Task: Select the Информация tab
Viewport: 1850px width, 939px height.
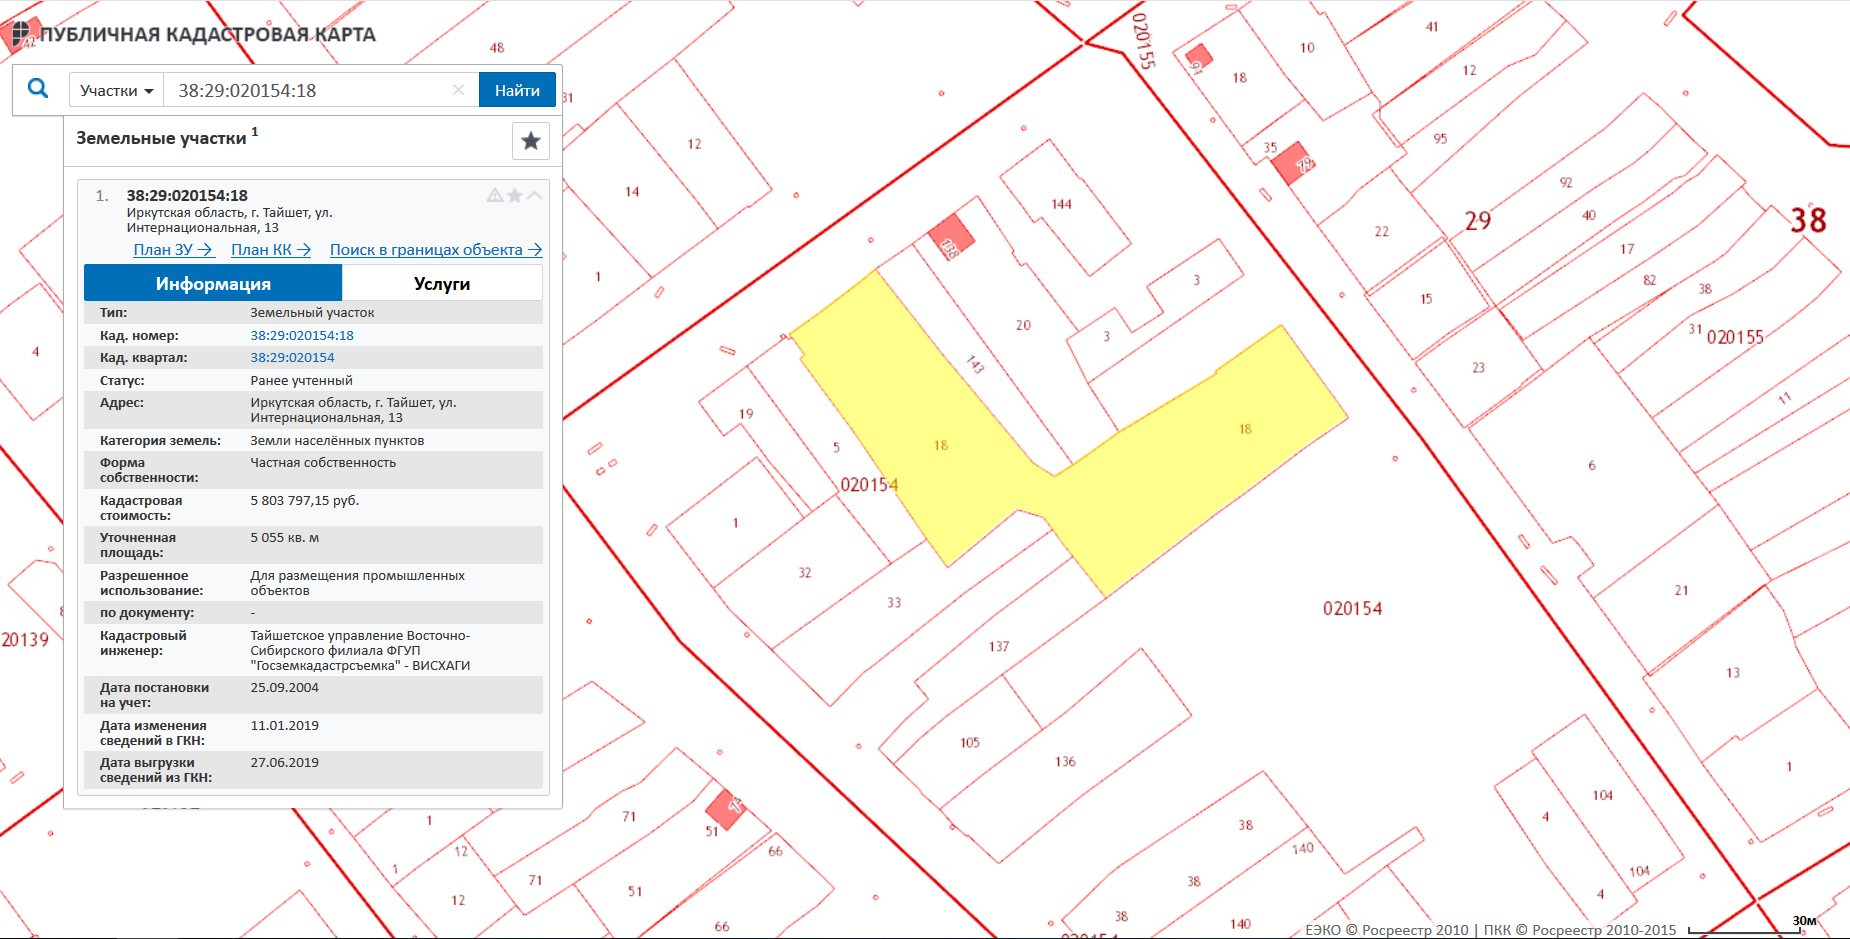Action: [213, 284]
